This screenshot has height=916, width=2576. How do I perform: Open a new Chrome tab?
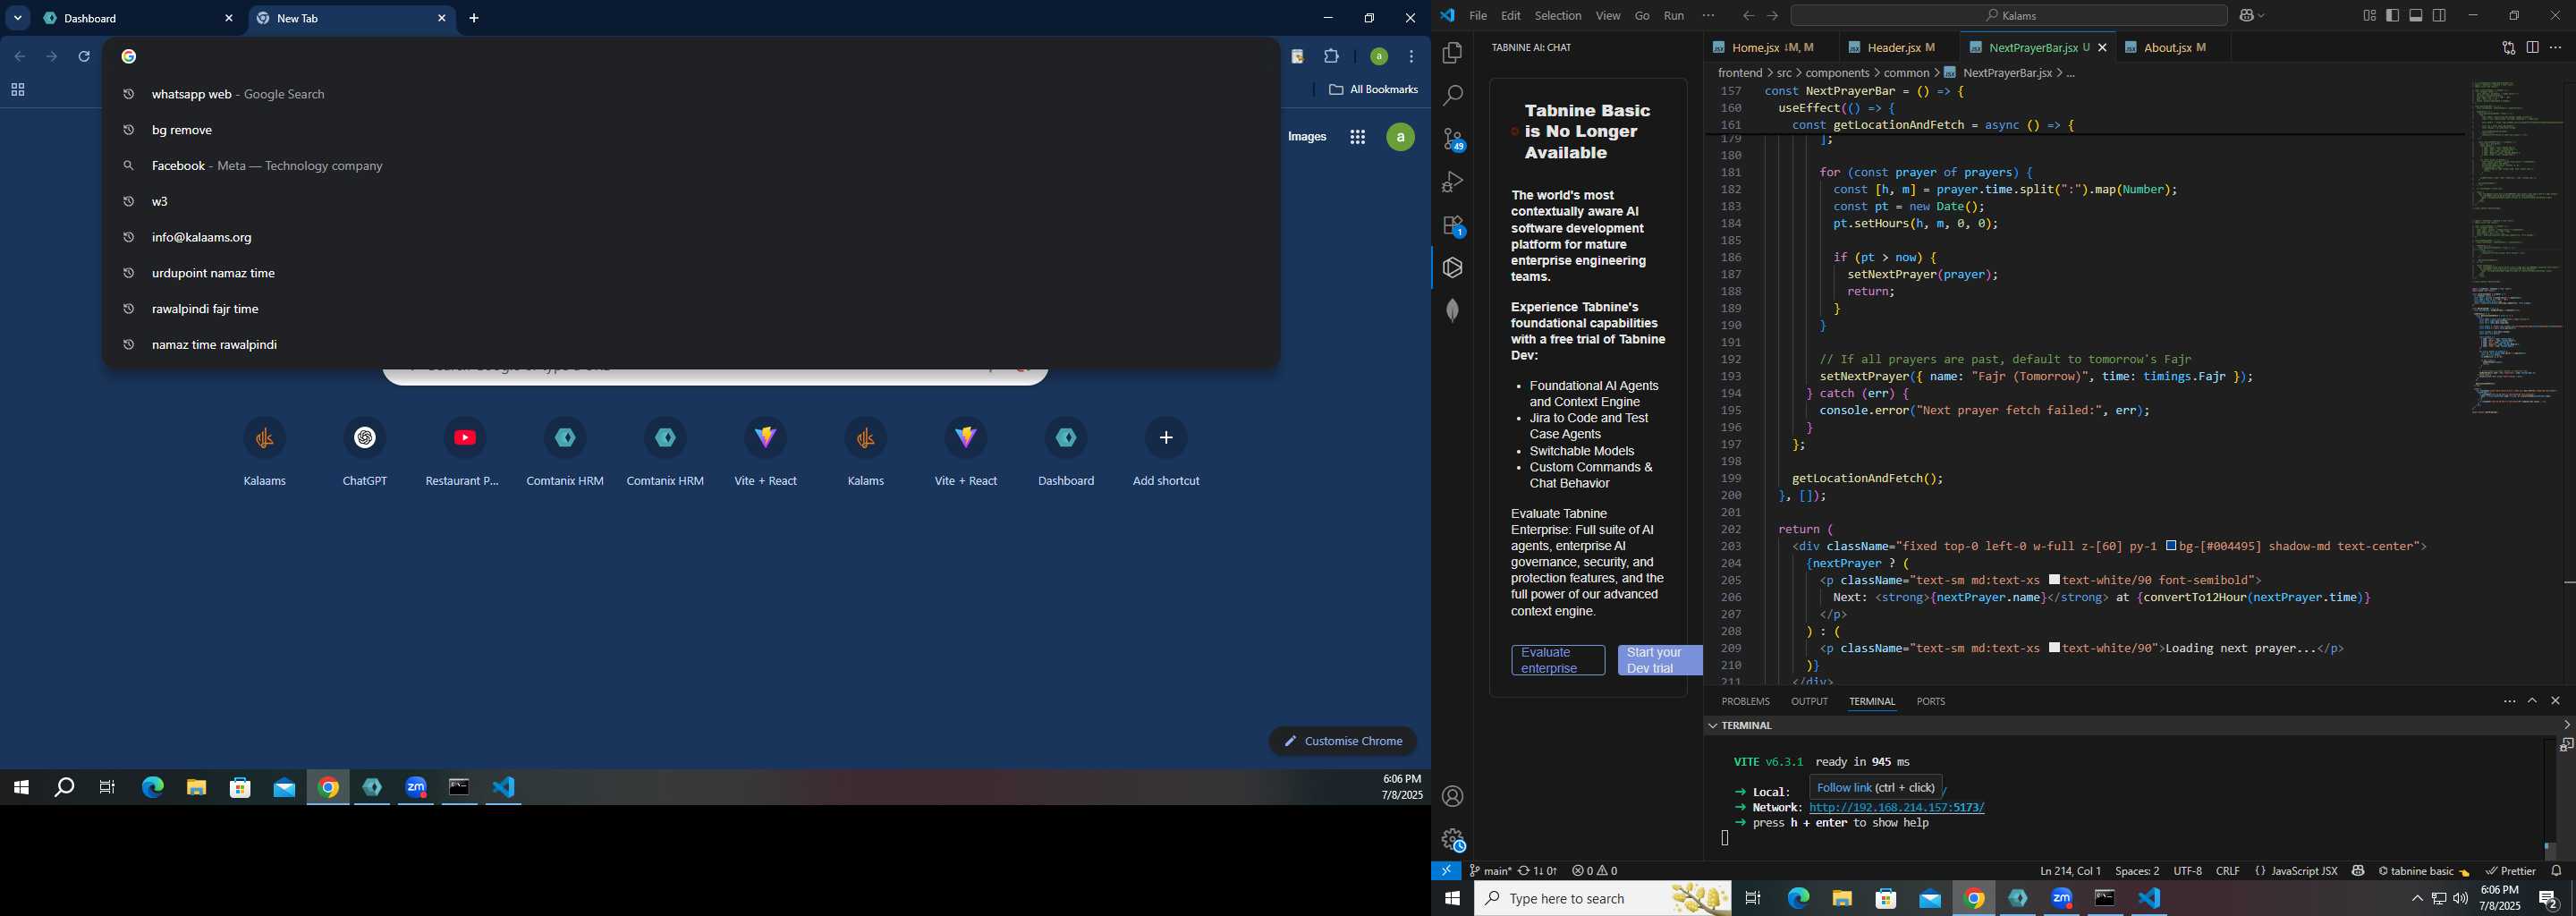(x=474, y=19)
